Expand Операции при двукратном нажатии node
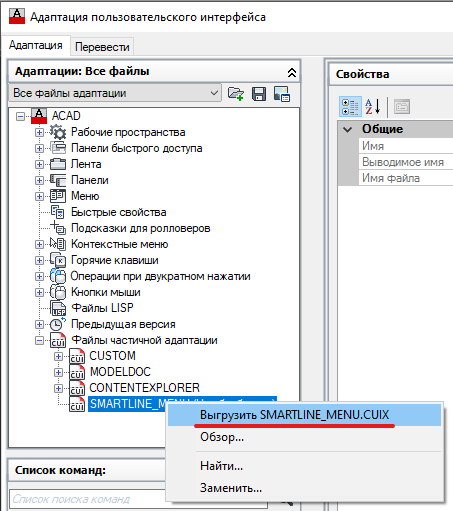Viewport: 453px width, 511px height. [x=39, y=276]
